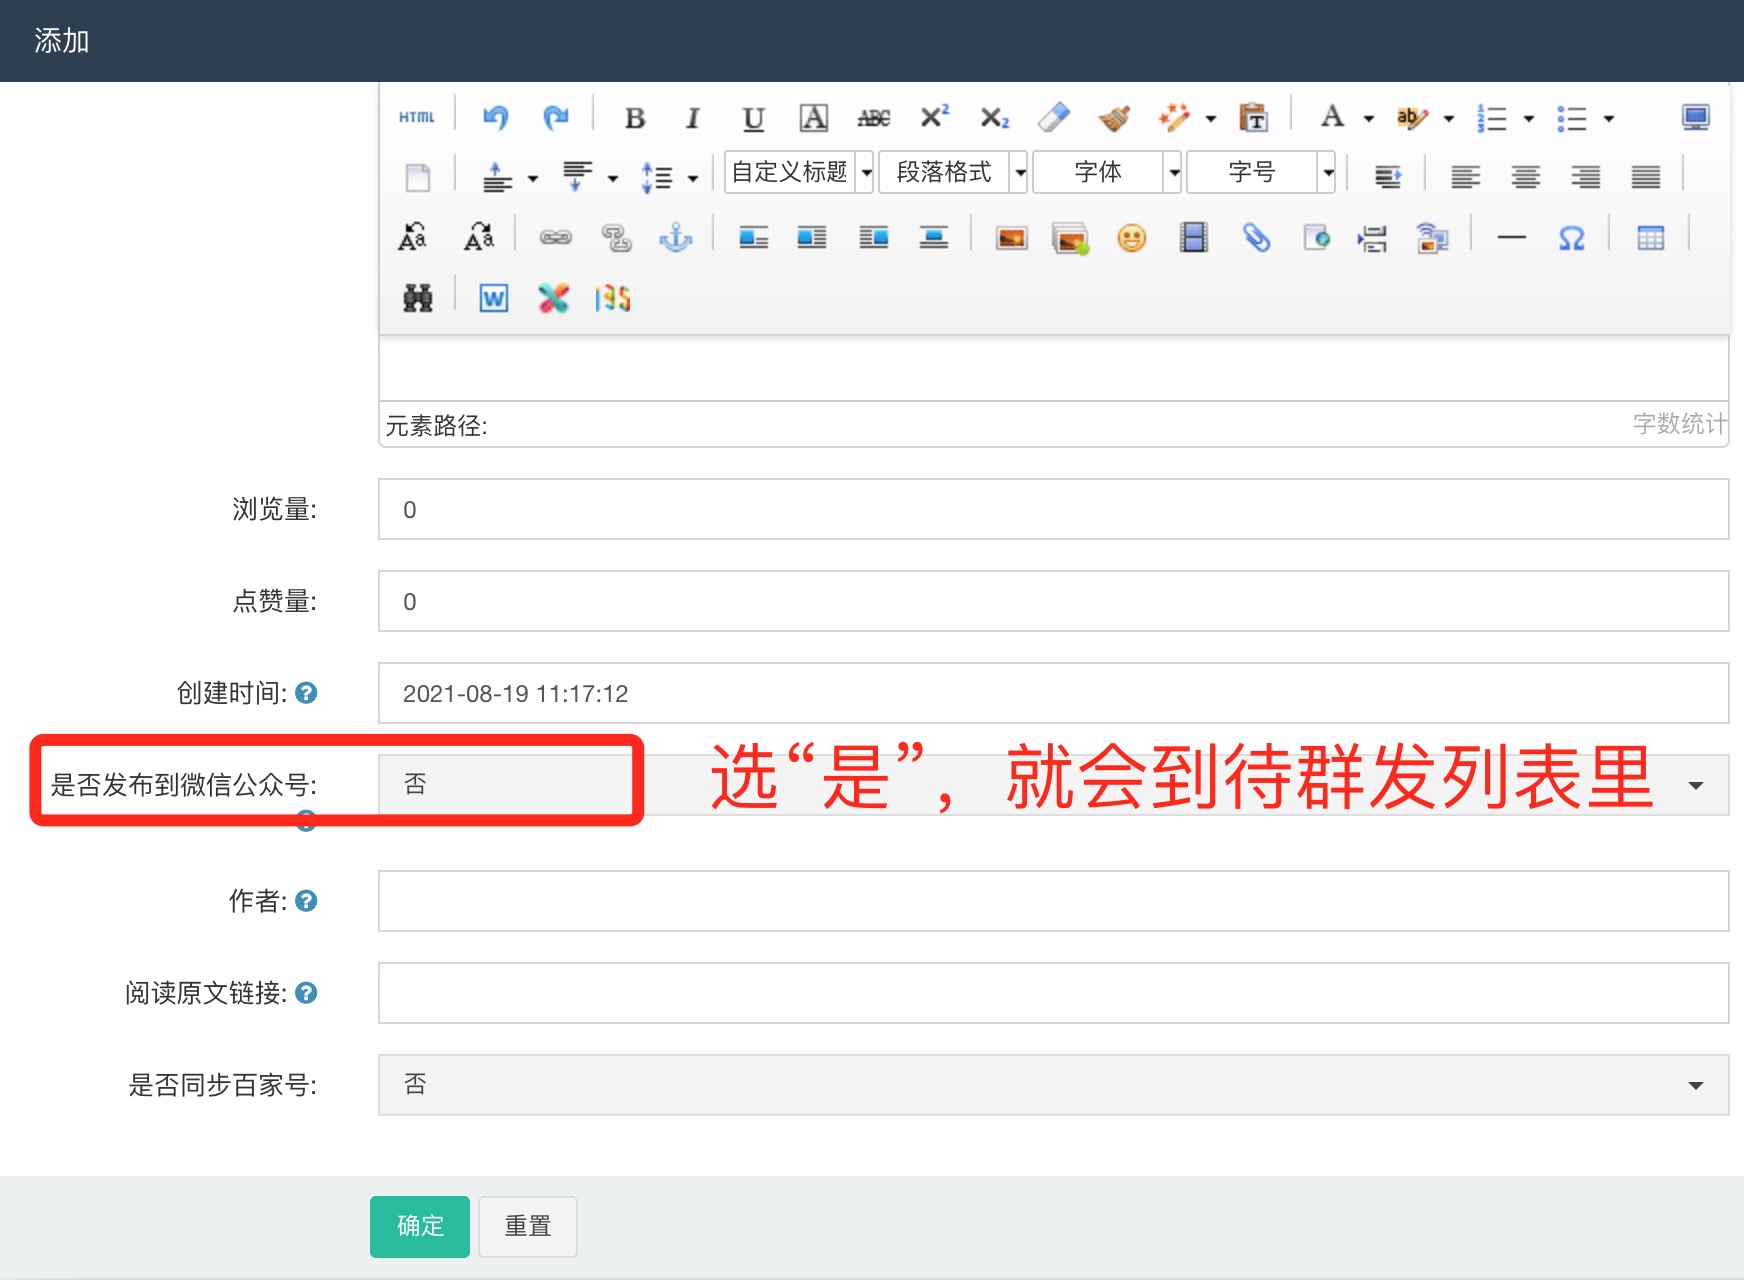Open the 段落格式 dropdown
1744x1280 pixels.
click(x=953, y=172)
